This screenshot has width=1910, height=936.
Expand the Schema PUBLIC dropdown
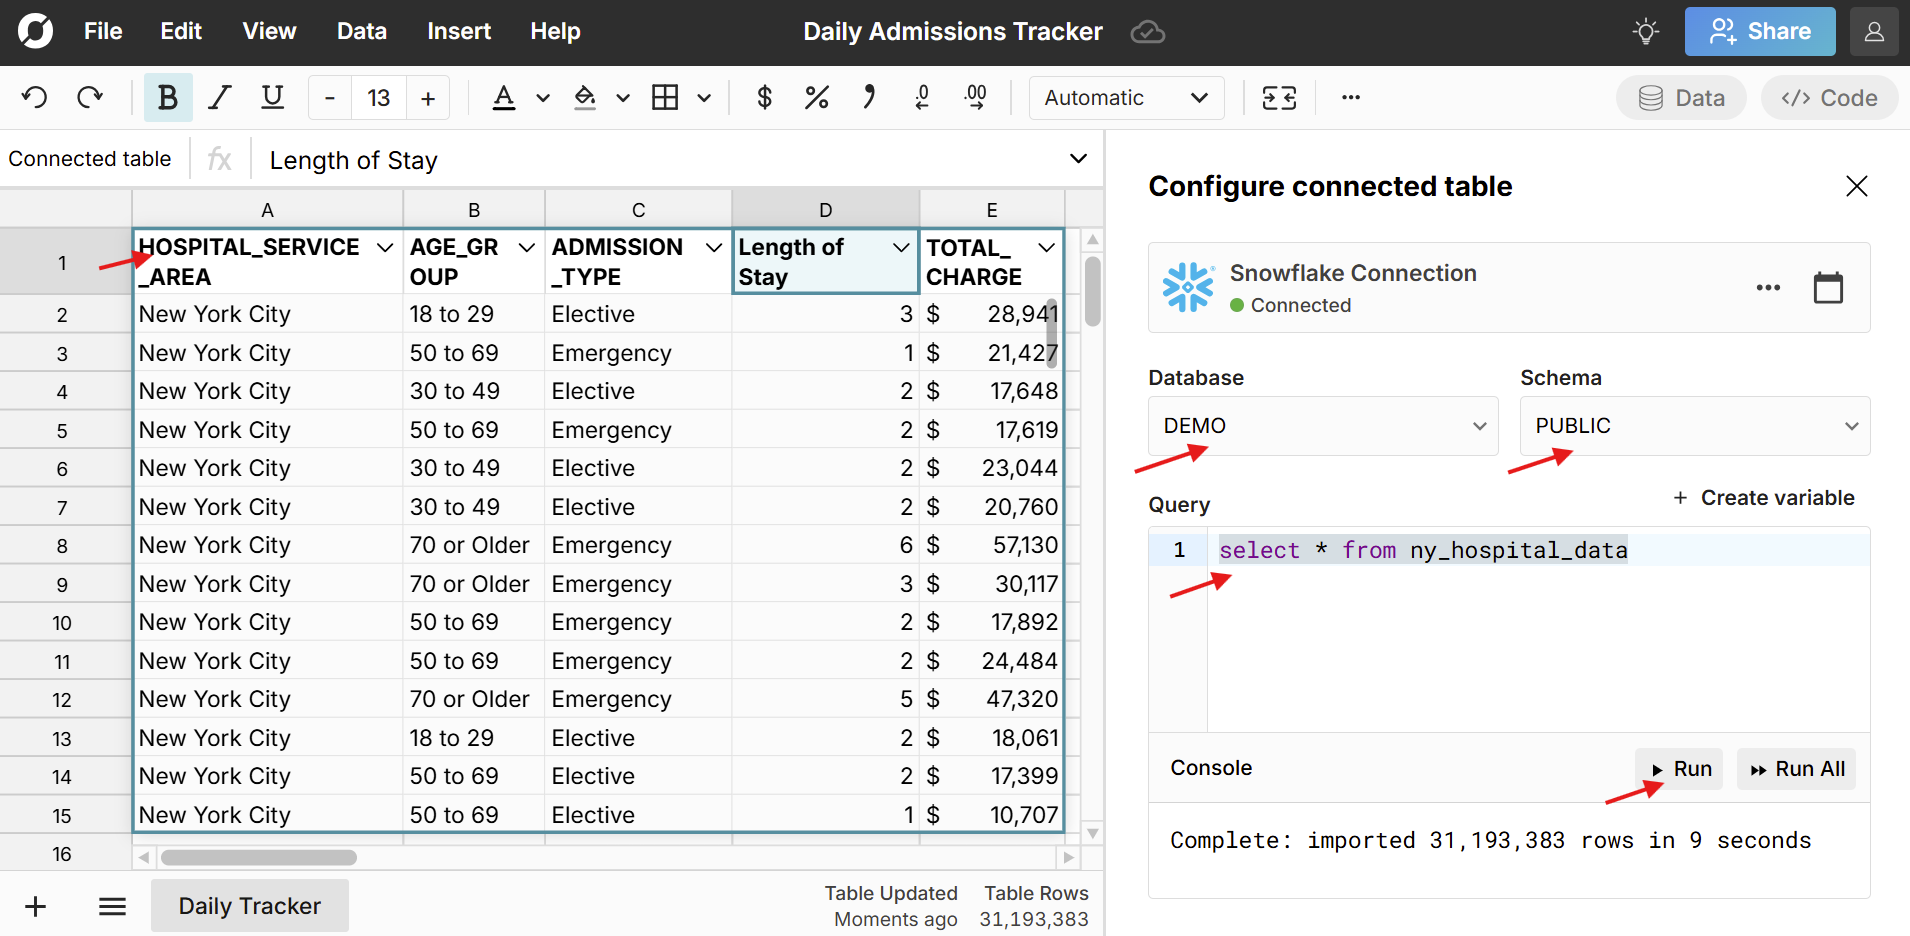click(1694, 426)
